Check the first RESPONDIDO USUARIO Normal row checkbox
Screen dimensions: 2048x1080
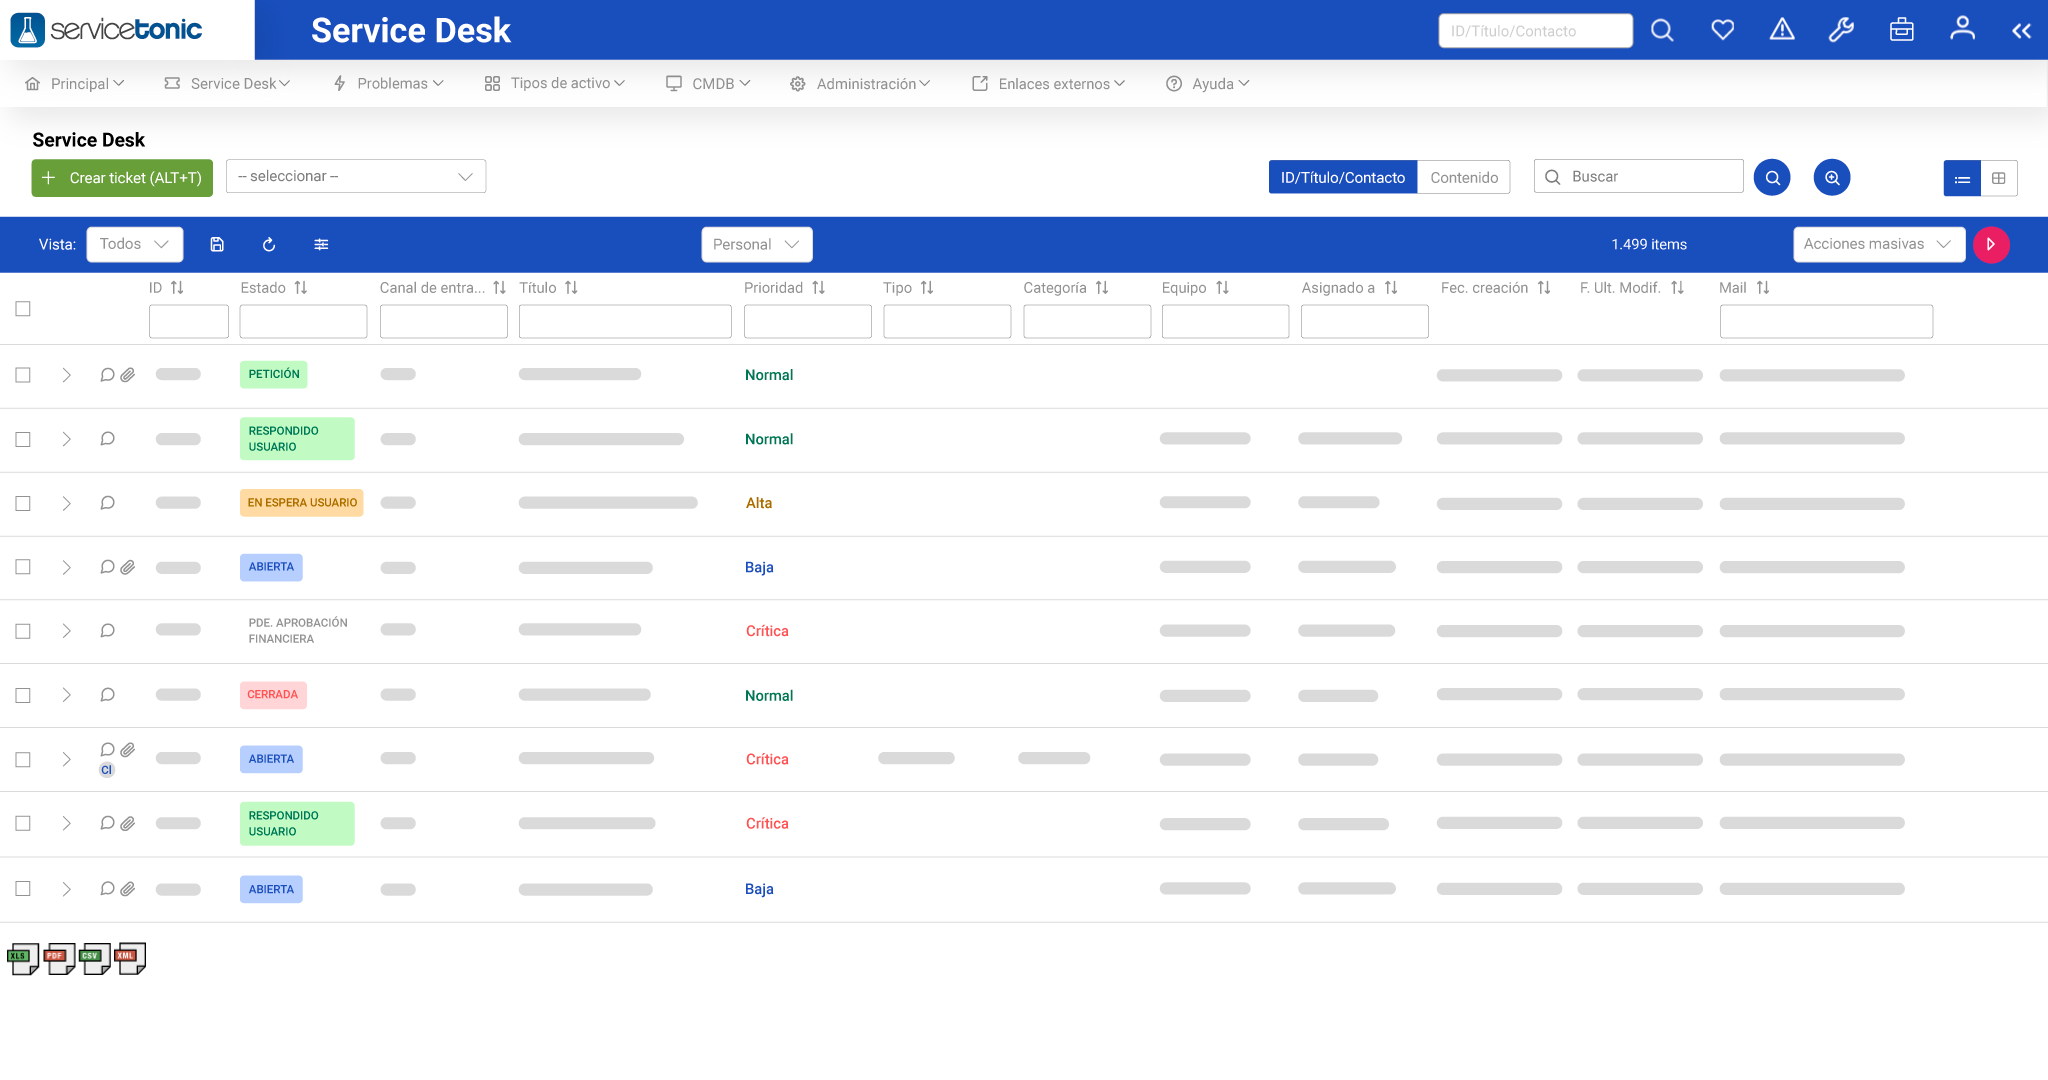[x=23, y=439]
